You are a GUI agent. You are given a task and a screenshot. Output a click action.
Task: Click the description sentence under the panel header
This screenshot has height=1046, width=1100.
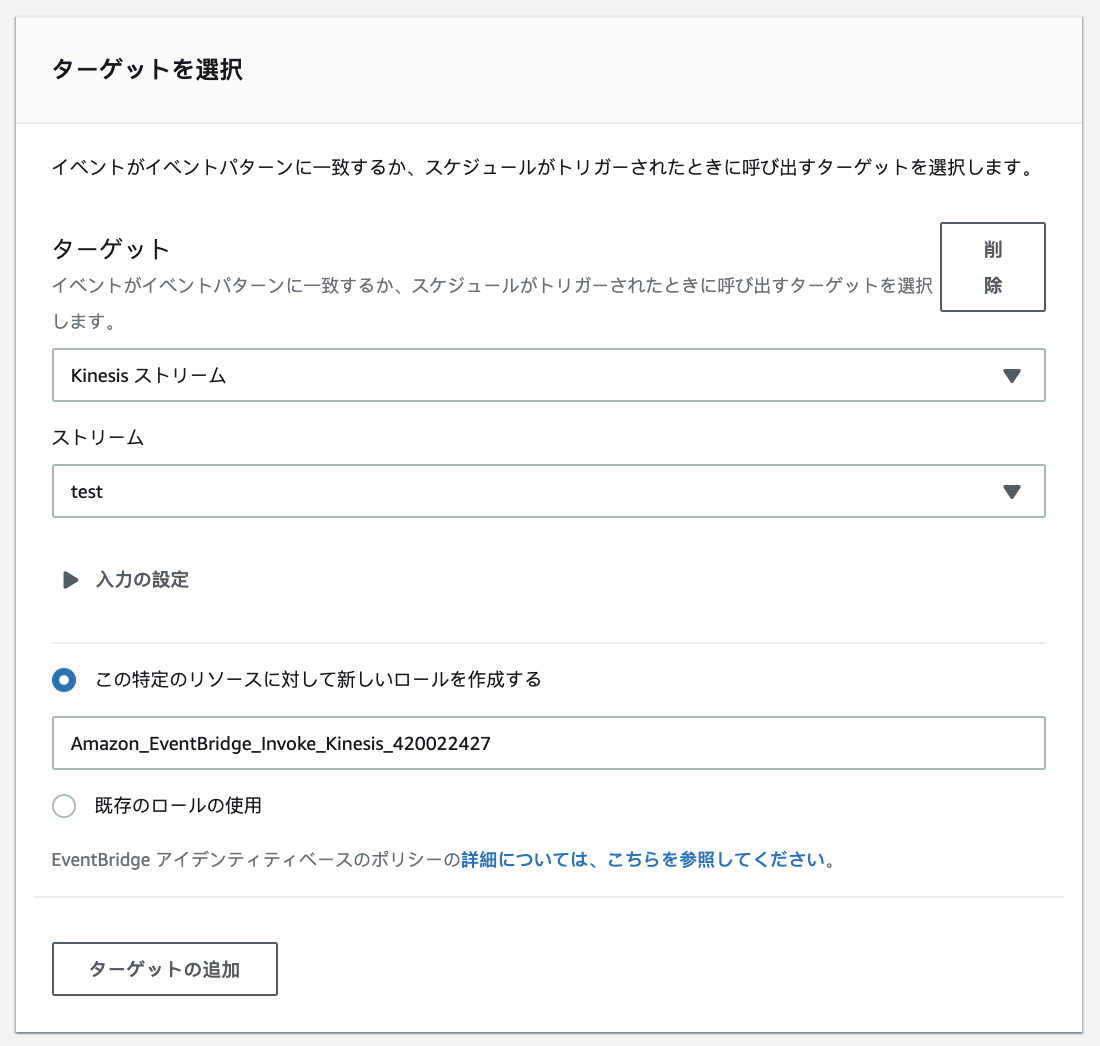(540, 167)
